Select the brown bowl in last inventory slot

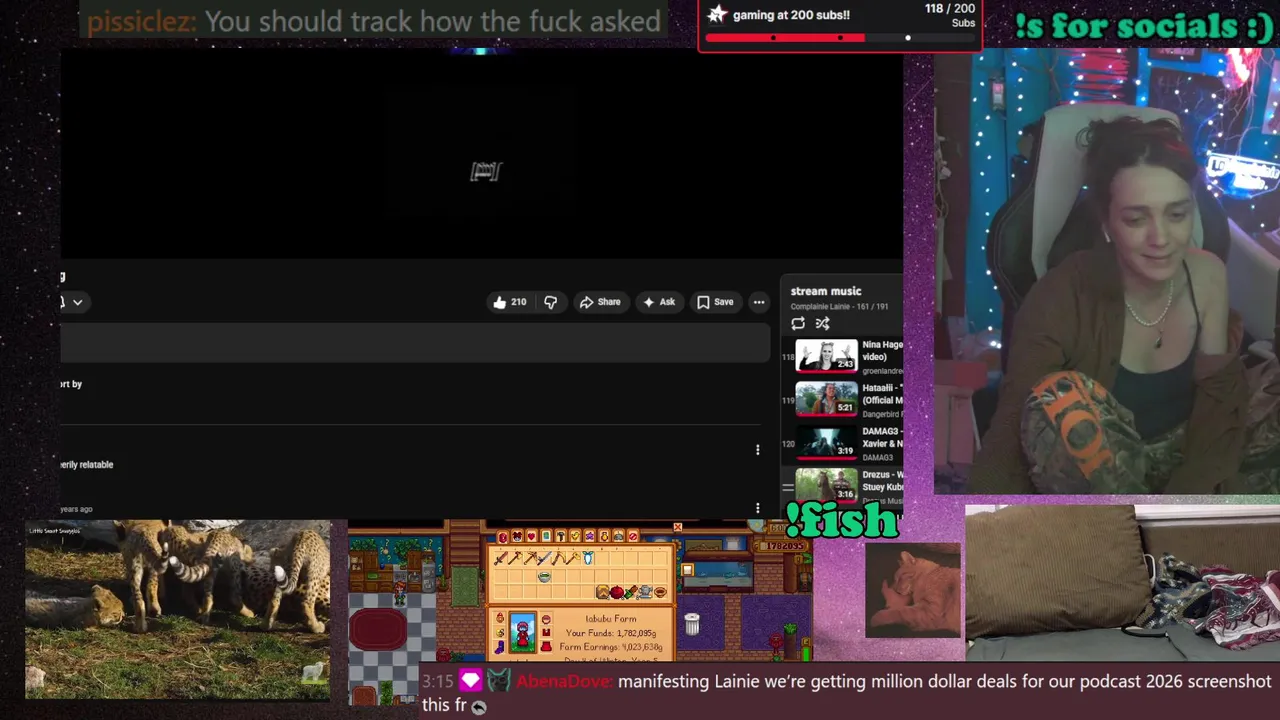coord(660,592)
